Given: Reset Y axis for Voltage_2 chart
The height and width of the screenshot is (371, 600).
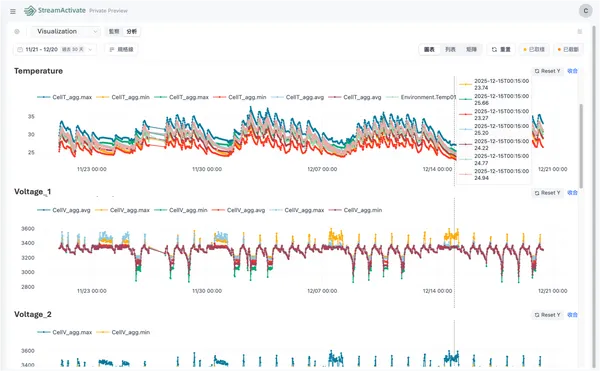Looking at the screenshot, I should point(548,315).
